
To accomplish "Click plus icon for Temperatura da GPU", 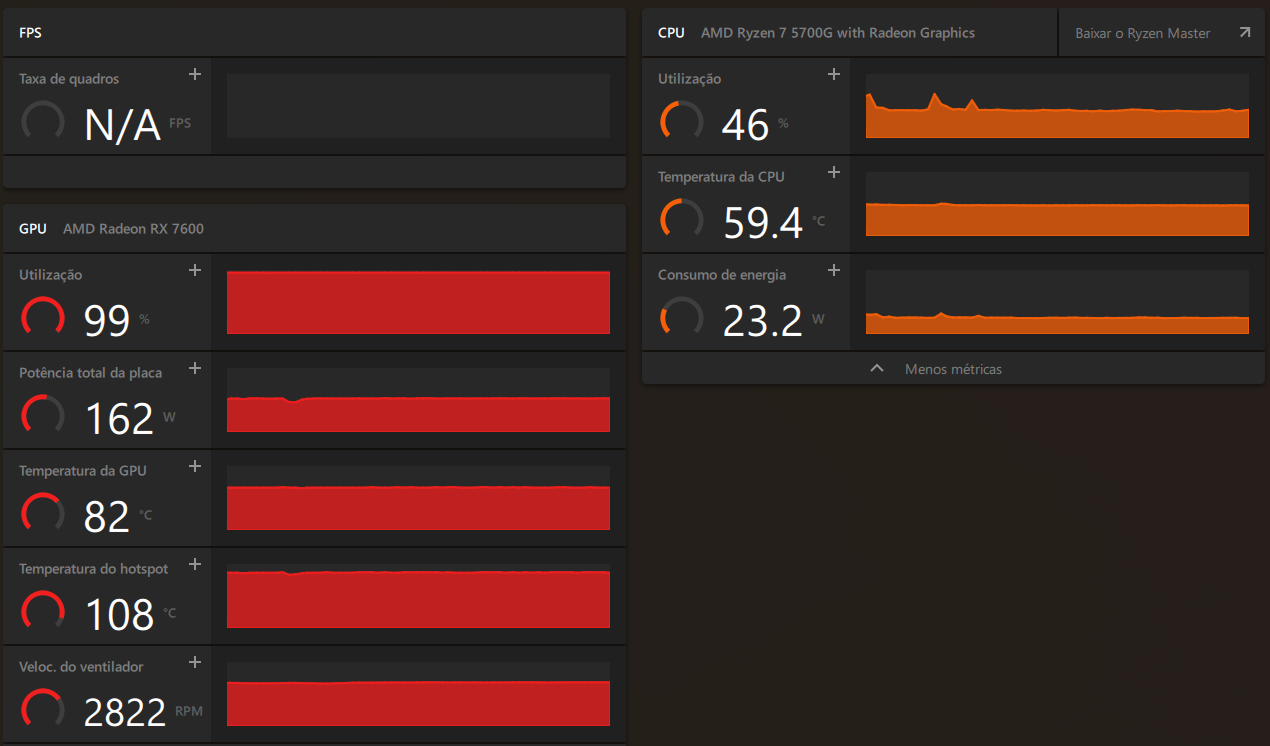I will [195, 466].
